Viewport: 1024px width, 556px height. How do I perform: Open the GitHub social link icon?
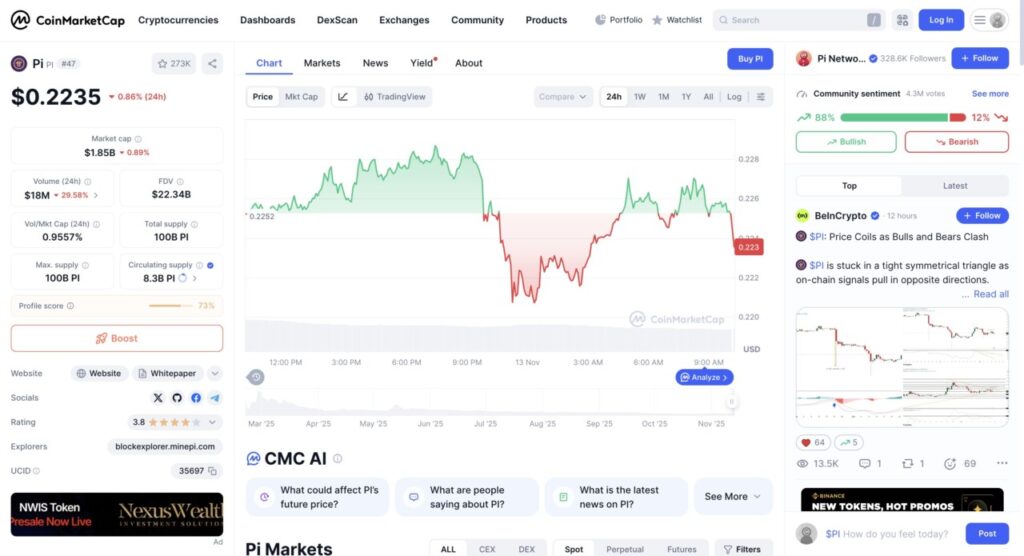tap(177, 398)
